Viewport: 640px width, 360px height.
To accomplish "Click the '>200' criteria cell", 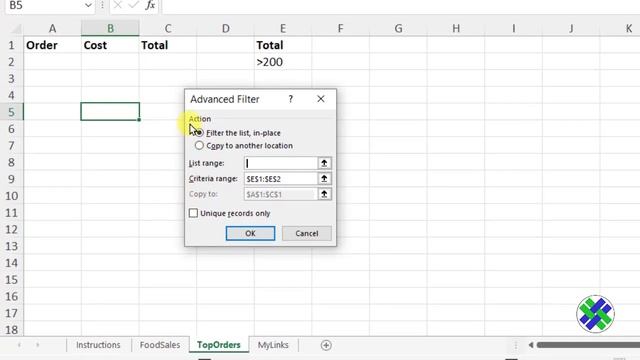I will [x=283, y=62].
